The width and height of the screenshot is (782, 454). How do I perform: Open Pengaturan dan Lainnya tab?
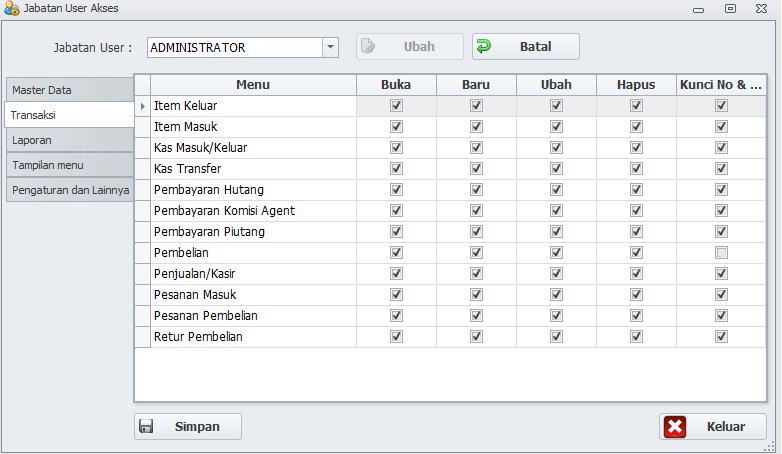[x=68, y=190]
